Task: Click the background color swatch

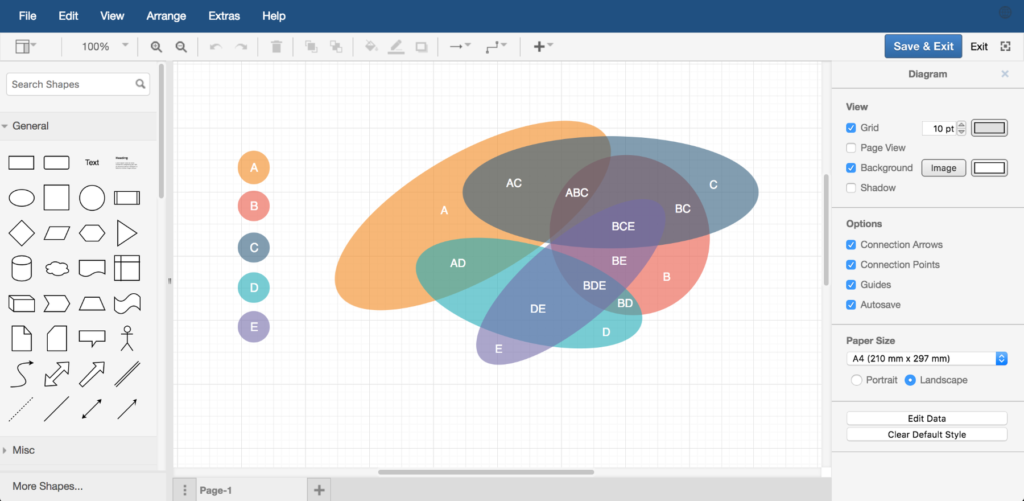Action: click(x=989, y=168)
